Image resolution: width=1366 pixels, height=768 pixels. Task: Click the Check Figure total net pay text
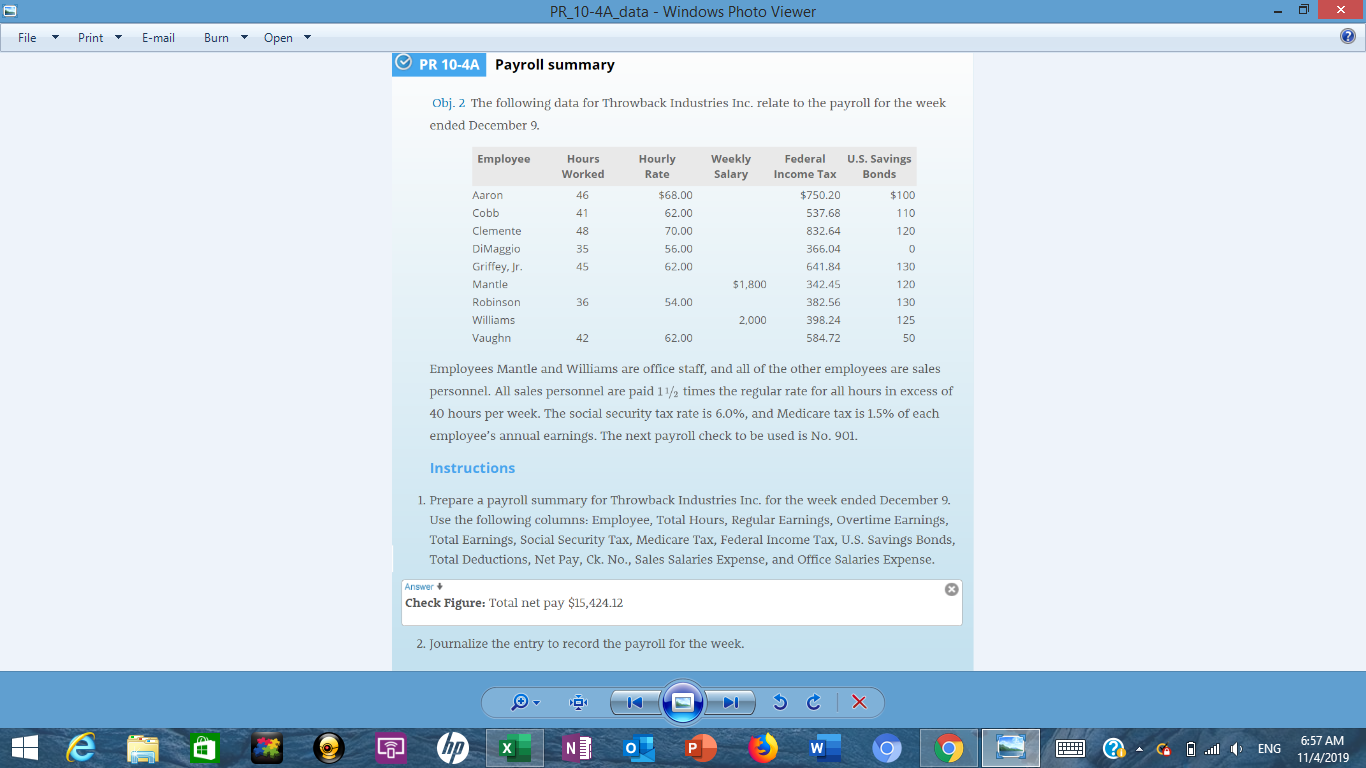(514, 603)
